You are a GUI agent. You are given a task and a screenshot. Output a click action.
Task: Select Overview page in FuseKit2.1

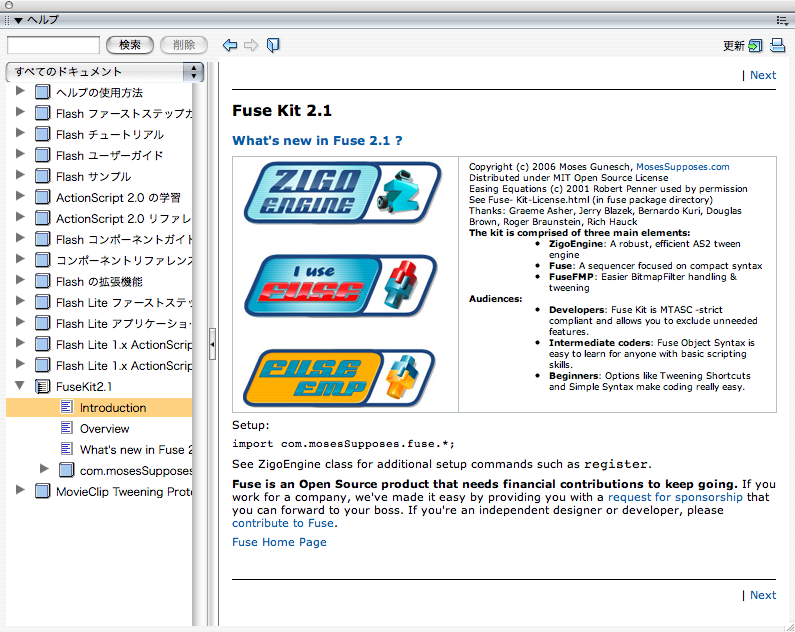104,428
